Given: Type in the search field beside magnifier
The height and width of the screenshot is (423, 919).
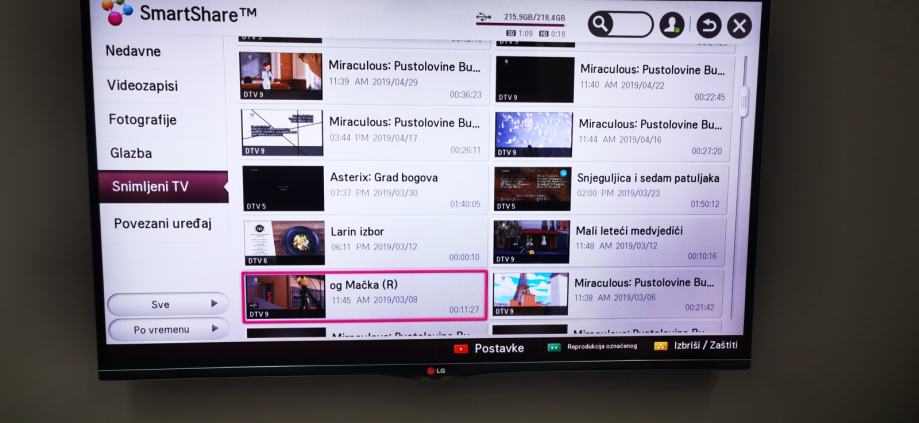Looking at the screenshot, I should click(x=632, y=25).
